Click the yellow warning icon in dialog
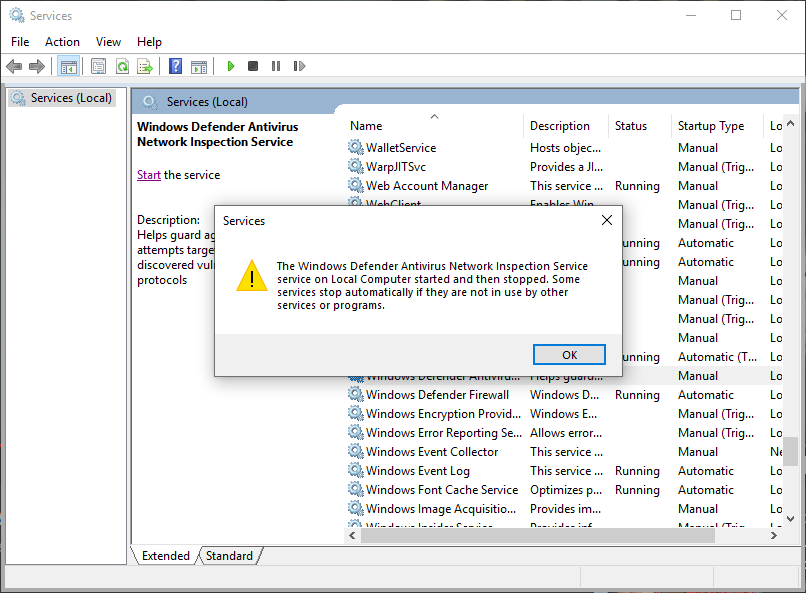This screenshot has width=806, height=593. pos(252,276)
